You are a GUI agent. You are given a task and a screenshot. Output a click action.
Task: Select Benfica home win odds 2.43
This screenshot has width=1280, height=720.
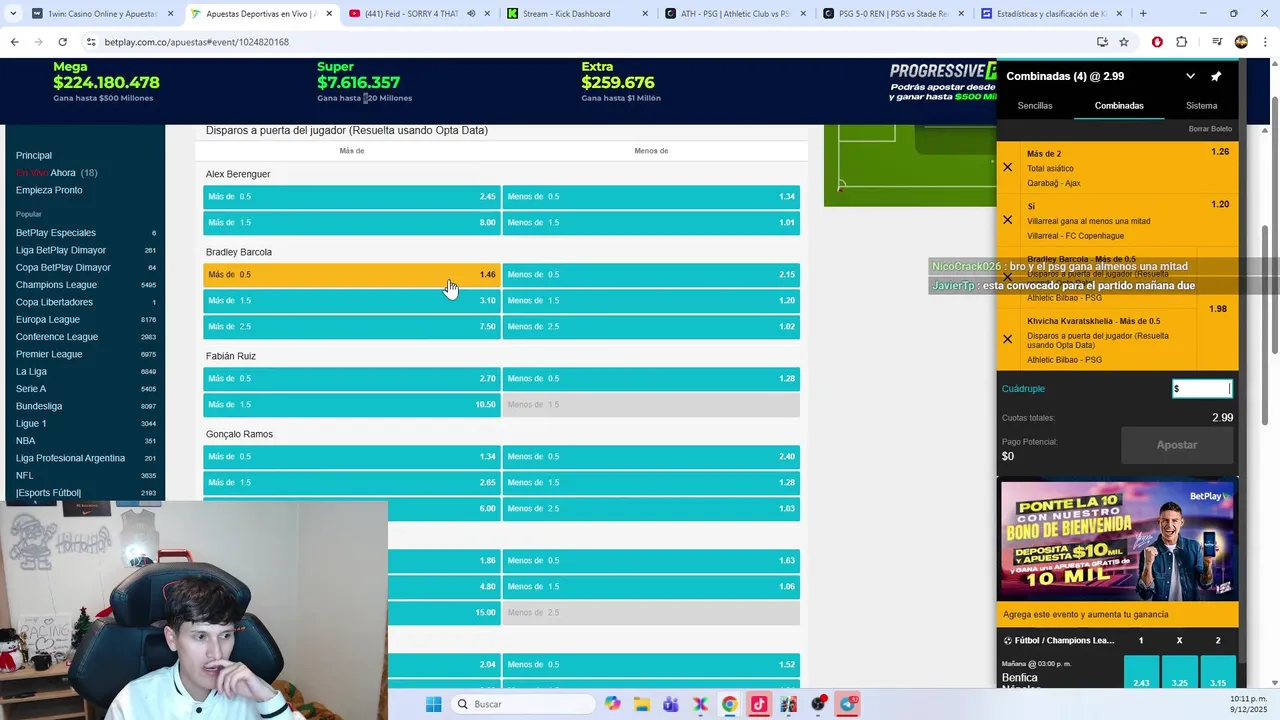click(1141, 674)
